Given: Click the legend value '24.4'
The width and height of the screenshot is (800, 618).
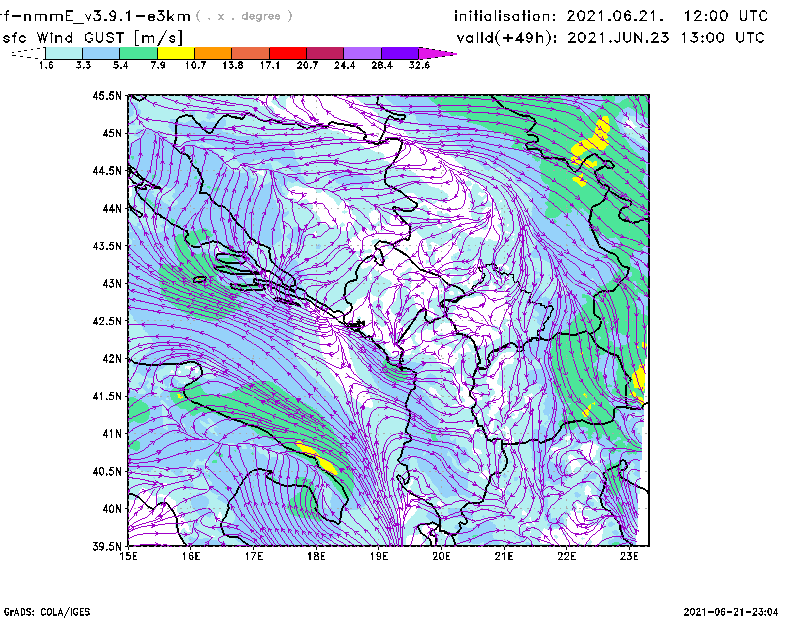Looking at the screenshot, I should (344, 65).
